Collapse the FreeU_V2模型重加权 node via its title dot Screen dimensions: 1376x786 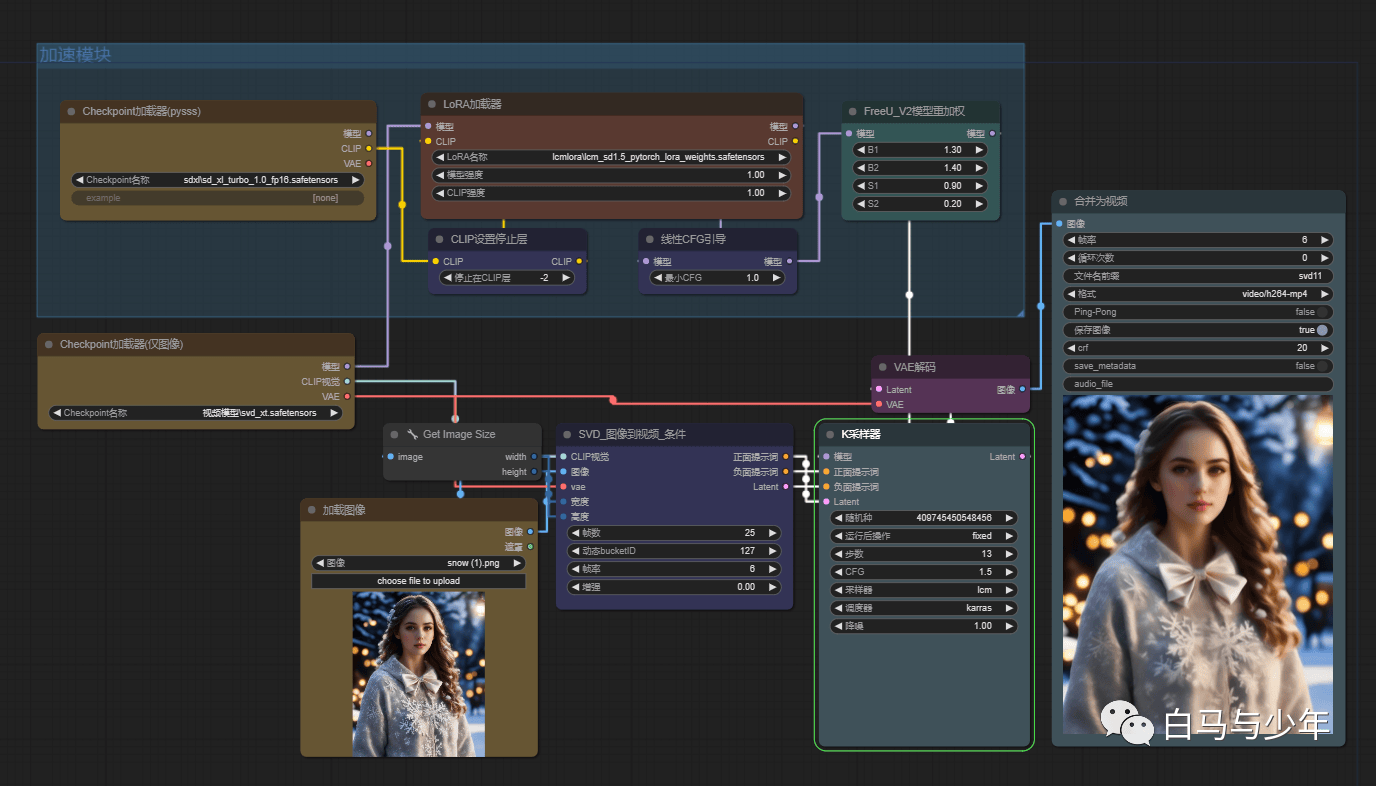pyautogui.click(x=853, y=112)
